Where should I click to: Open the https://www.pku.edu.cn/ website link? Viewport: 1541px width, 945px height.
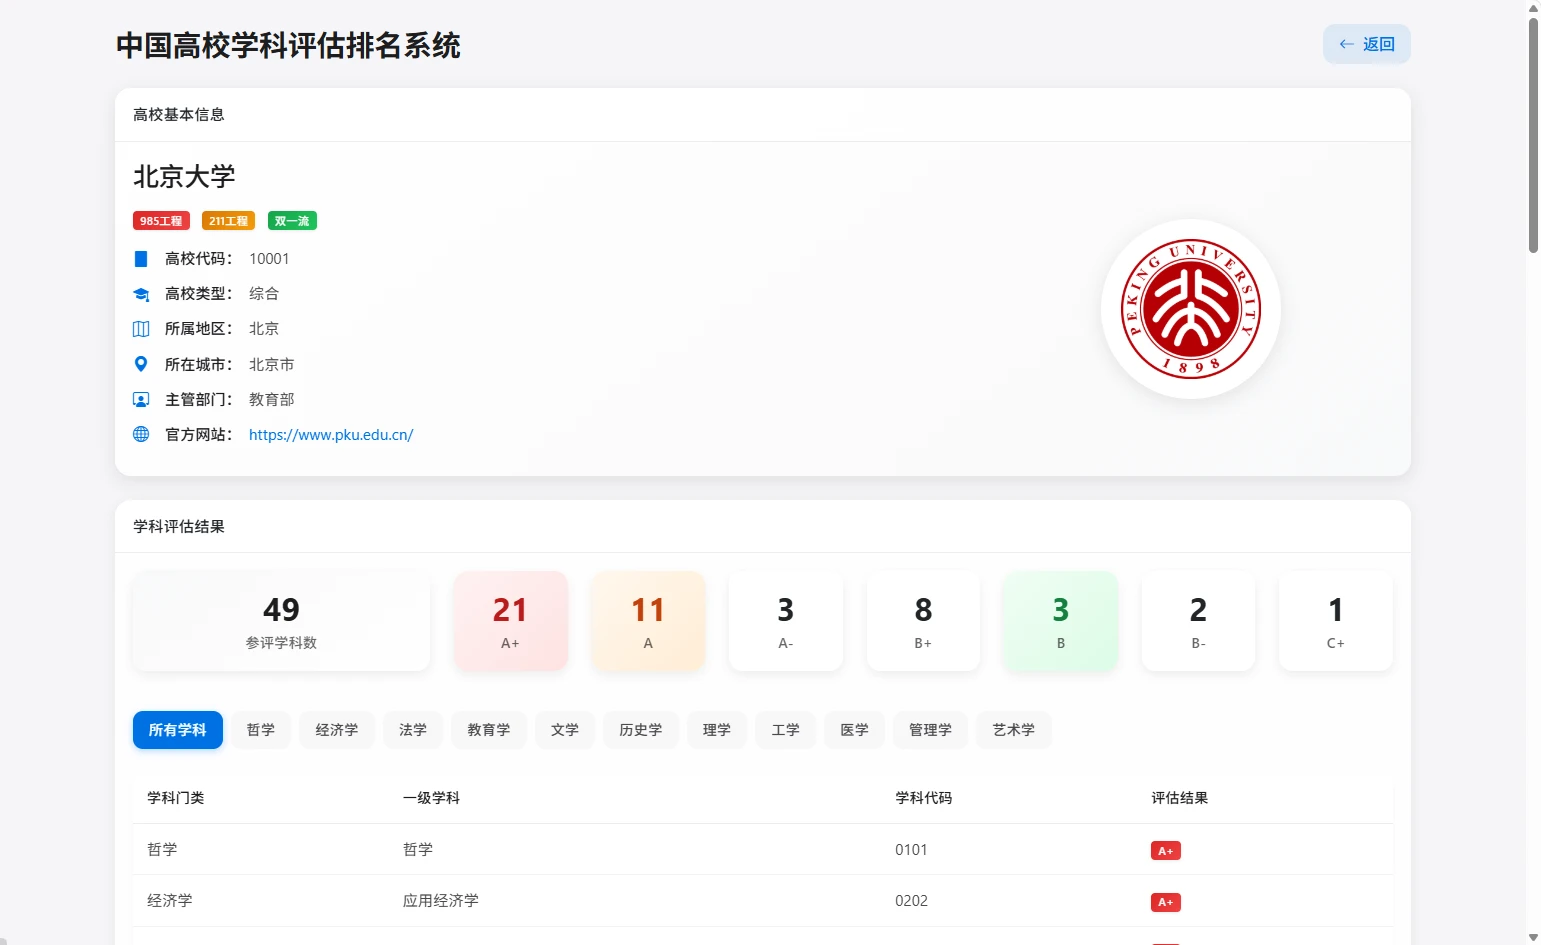(331, 435)
